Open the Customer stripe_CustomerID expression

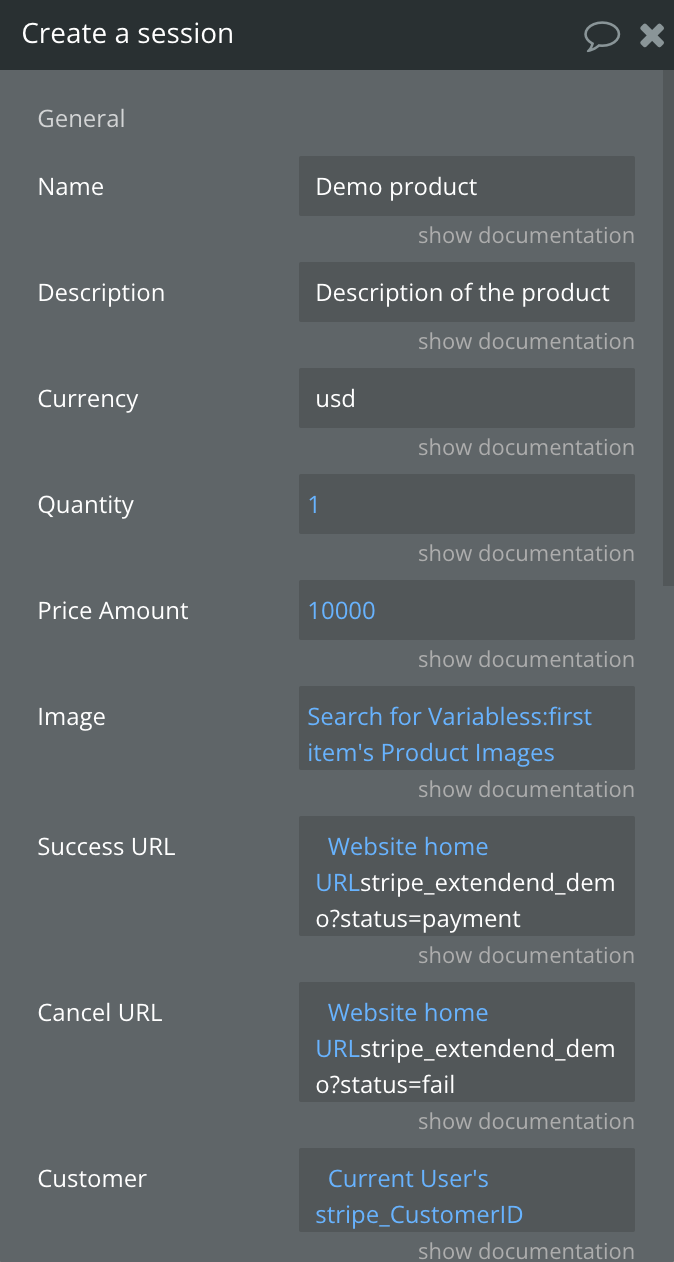pos(467,1190)
